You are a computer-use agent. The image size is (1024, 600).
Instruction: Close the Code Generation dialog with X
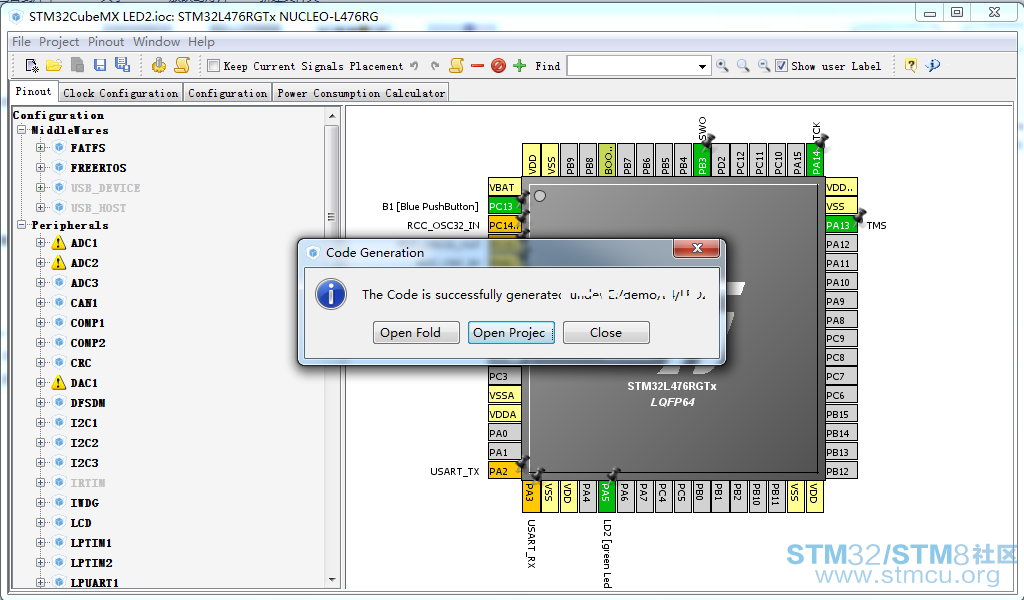tap(697, 248)
